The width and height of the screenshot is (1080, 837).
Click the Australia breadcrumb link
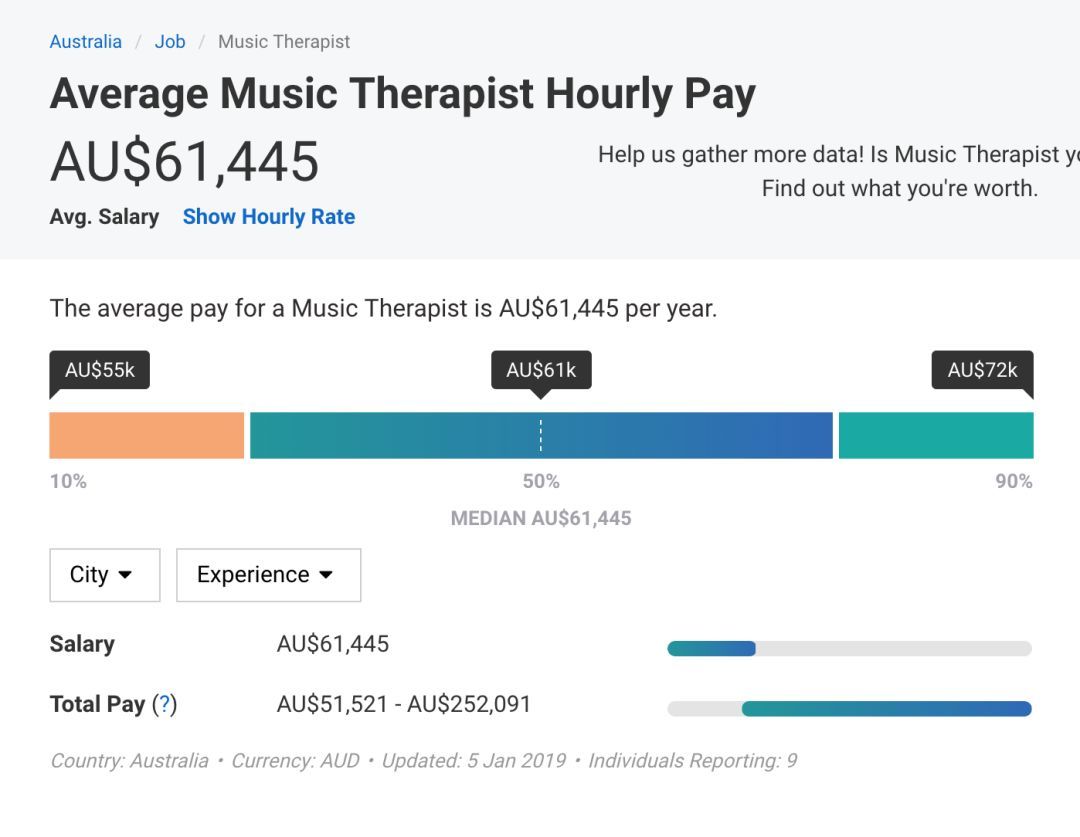pyautogui.click(x=86, y=42)
